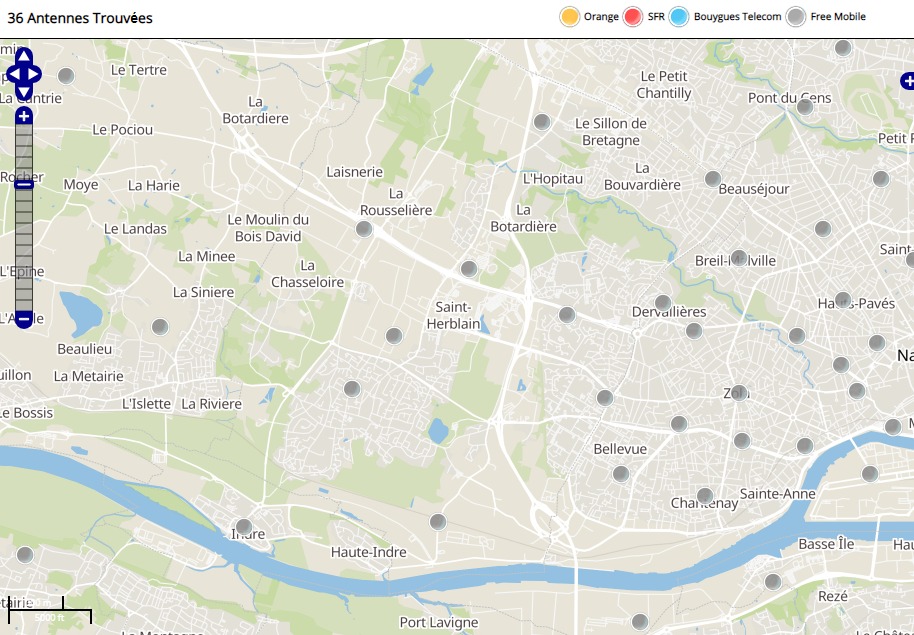This screenshot has height=635, width=914.
Task: Pan the map right with the arrow
Action: [35, 74]
